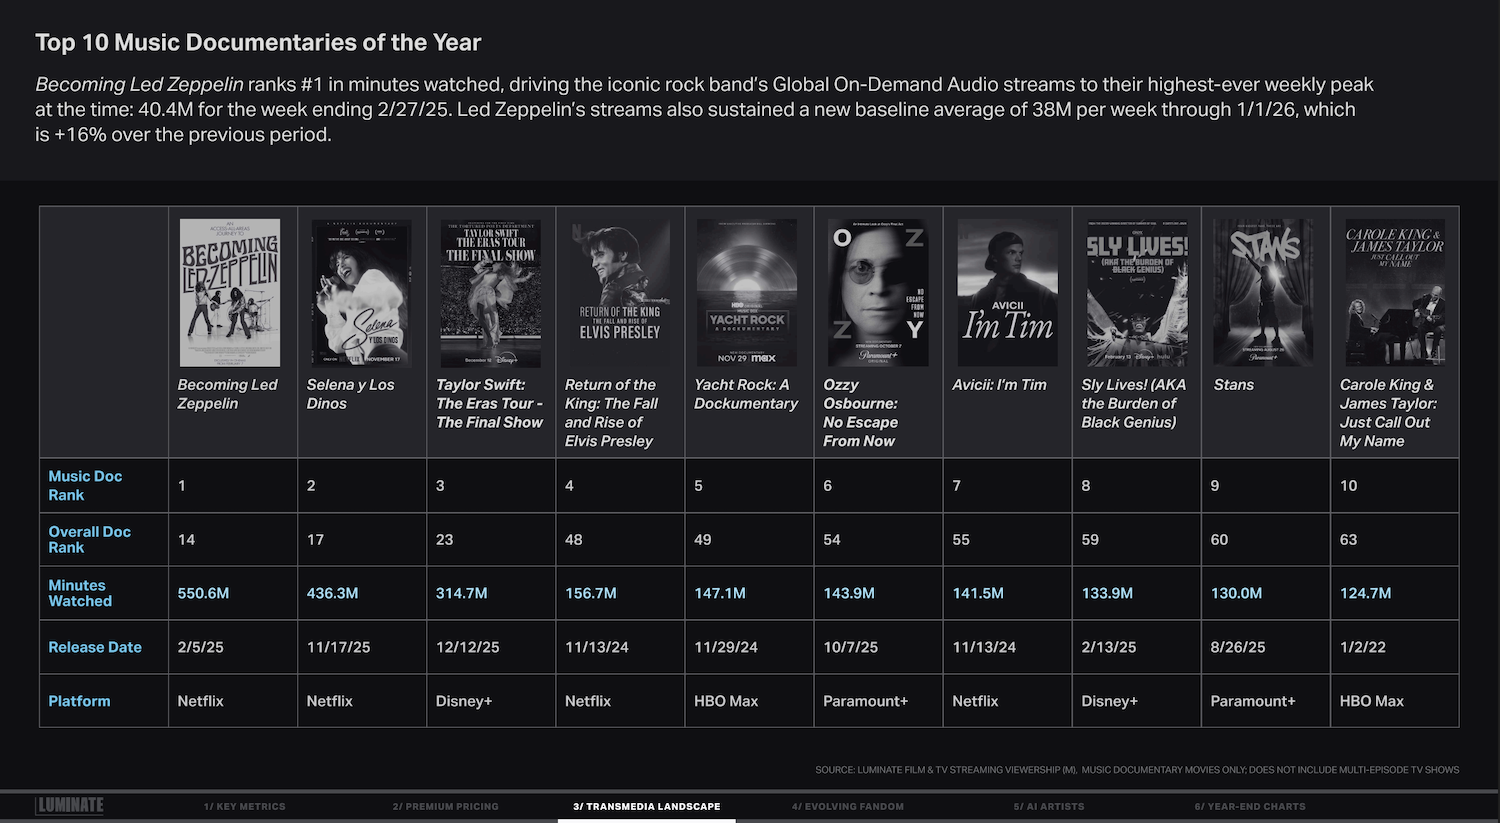
Task: Click the Becoming Led Zeppelin poster
Action: coord(230,293)
